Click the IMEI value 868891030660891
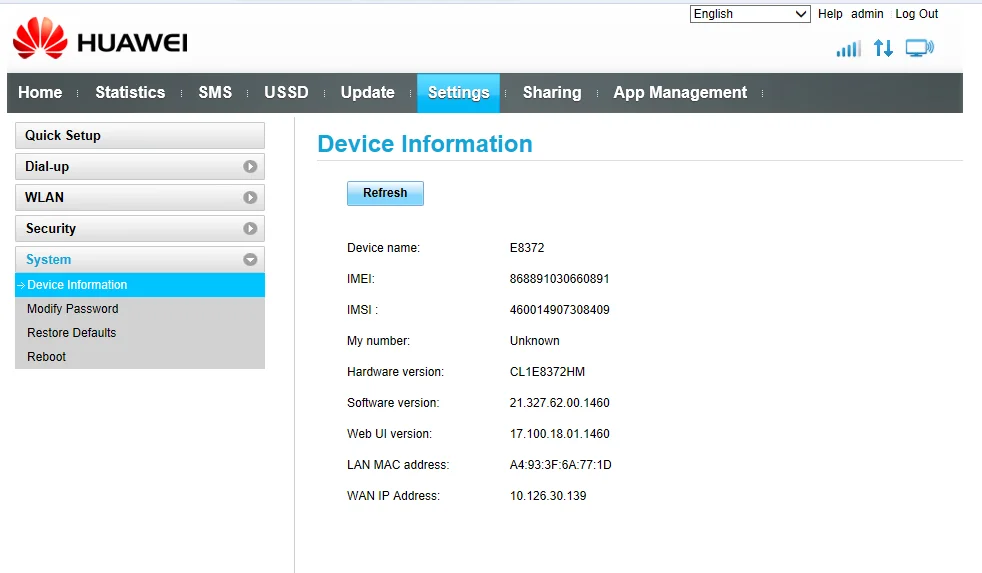Screen dimensions: 982x573 coord(559,279)
